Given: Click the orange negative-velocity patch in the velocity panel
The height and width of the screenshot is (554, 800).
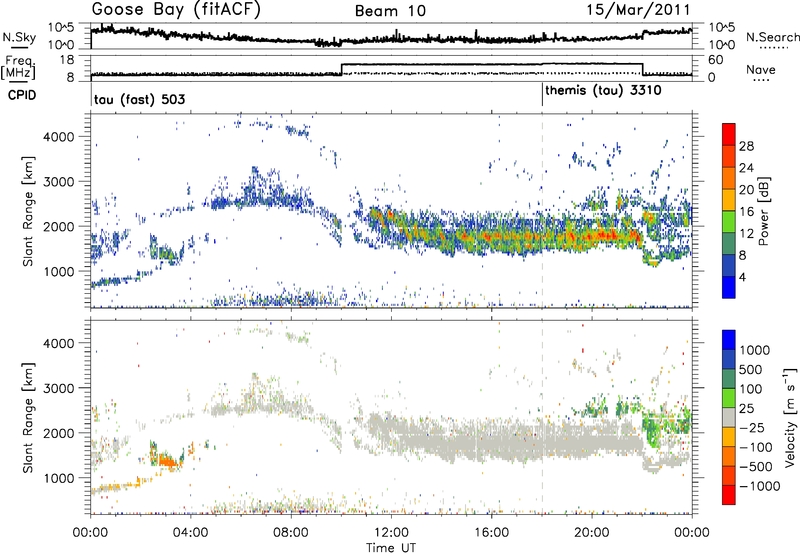Looking at the screenshot, I should click(168, 461).
